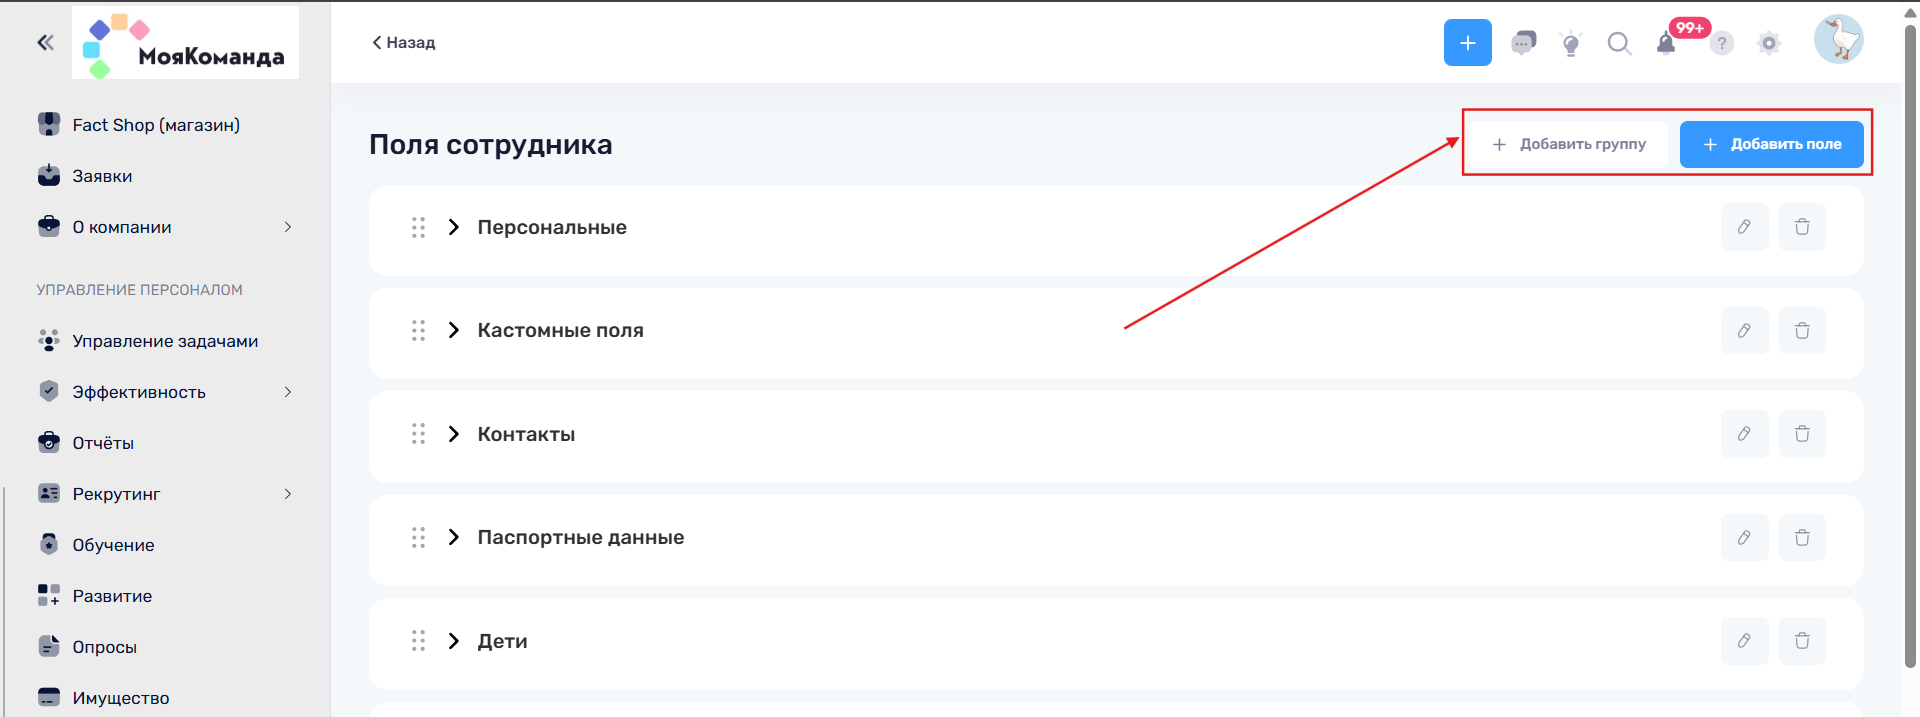Click the Добавить группу button
The height and width of the screenshot is (717, 1920).
point(1569,144)
